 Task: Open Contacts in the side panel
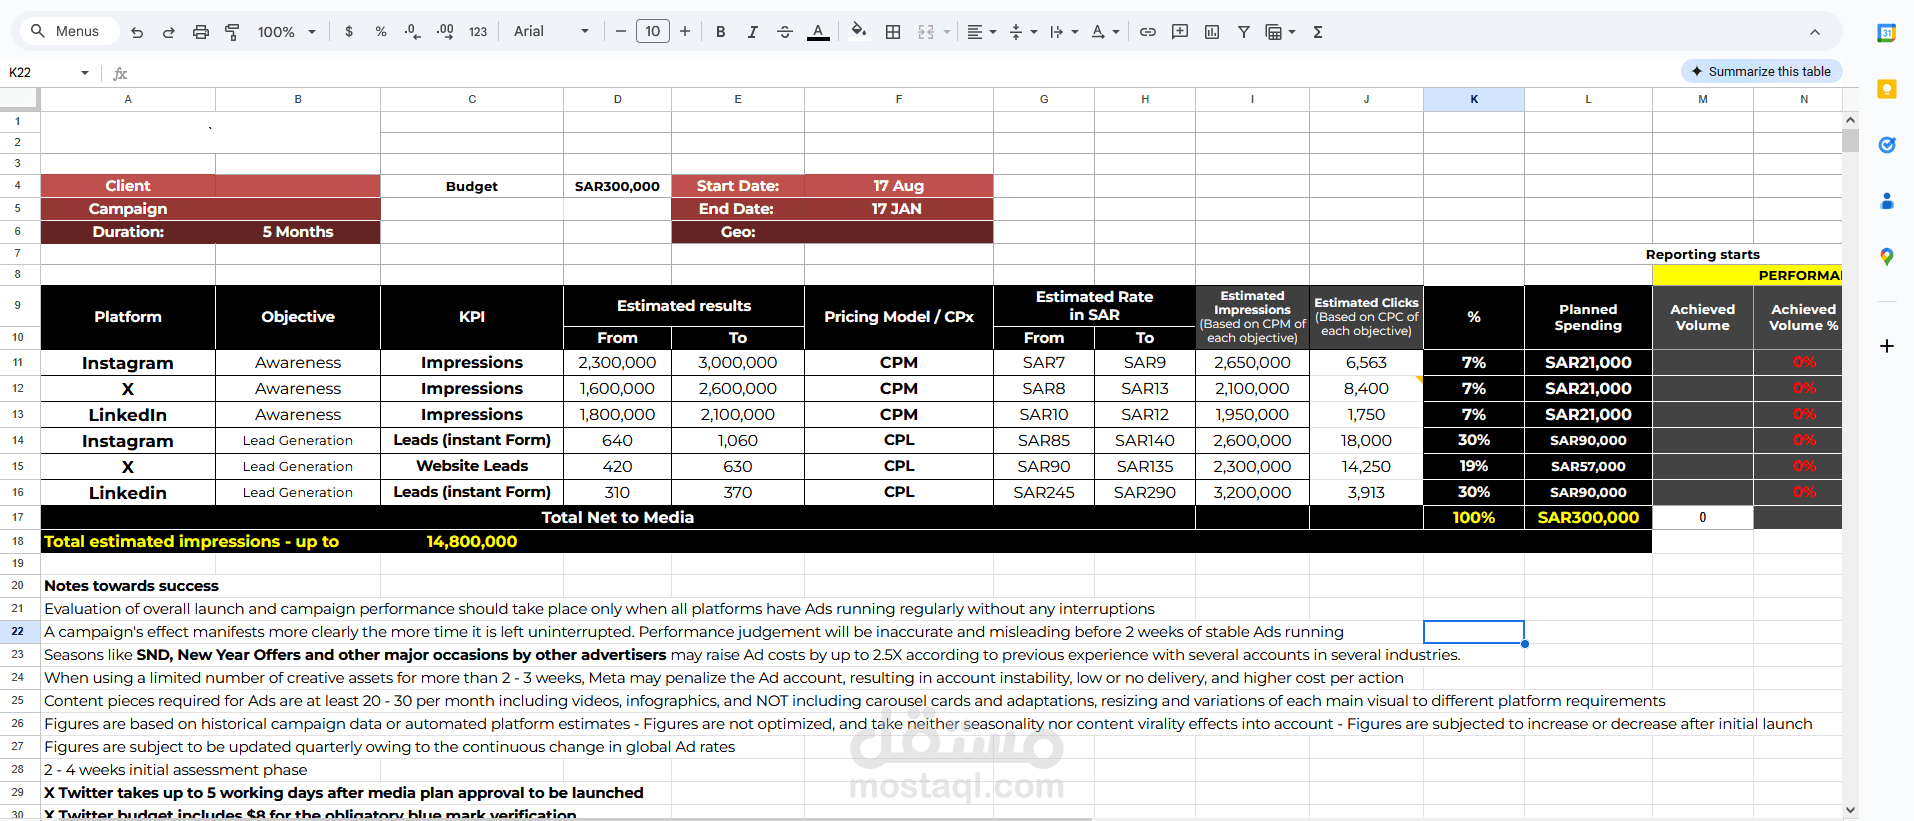[x=1887, y=201]
